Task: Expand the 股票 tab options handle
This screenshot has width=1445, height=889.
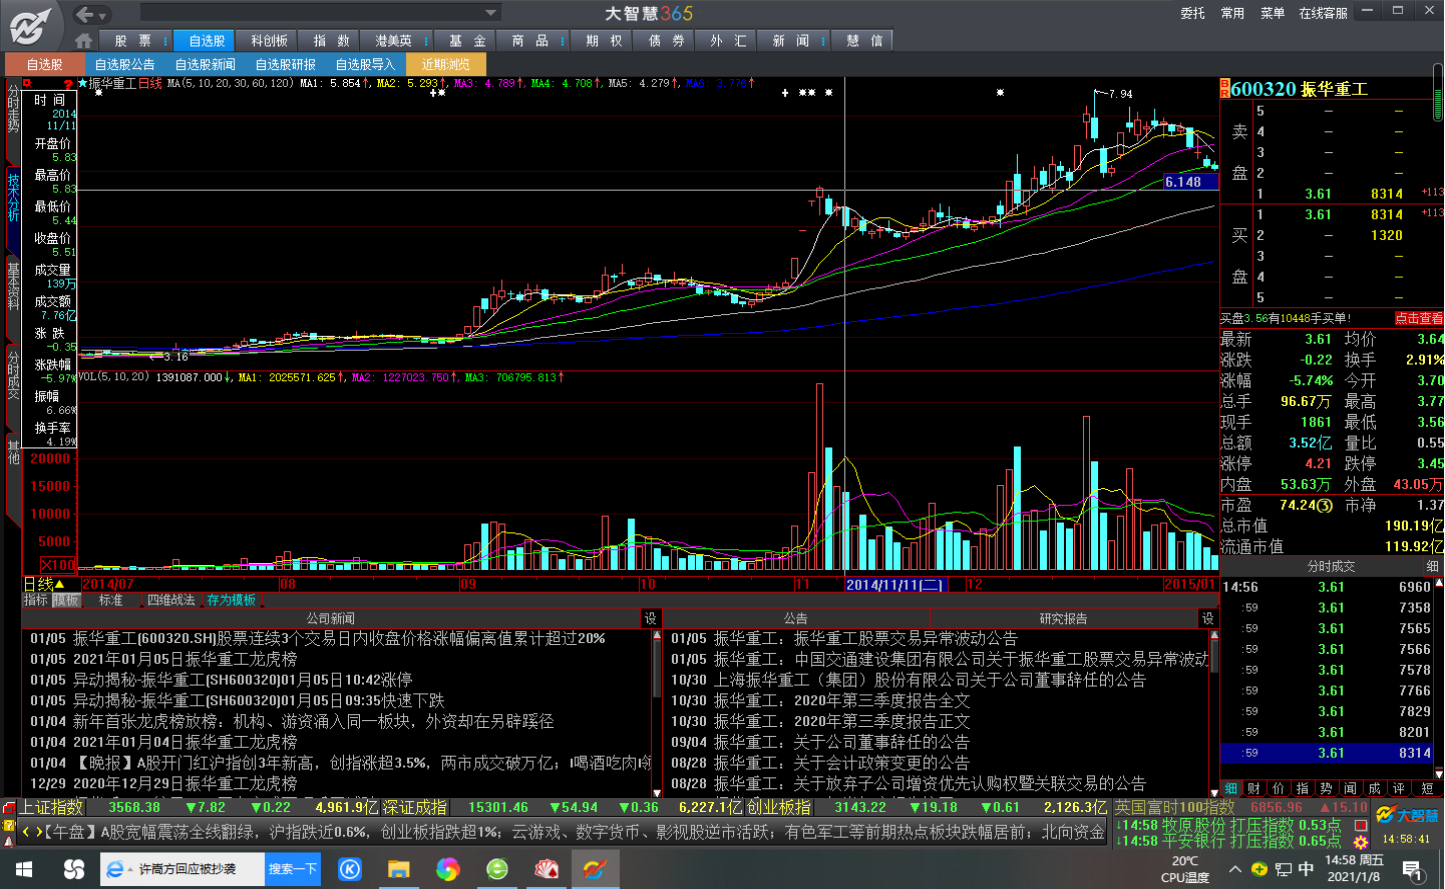Action: coord(167,41)
